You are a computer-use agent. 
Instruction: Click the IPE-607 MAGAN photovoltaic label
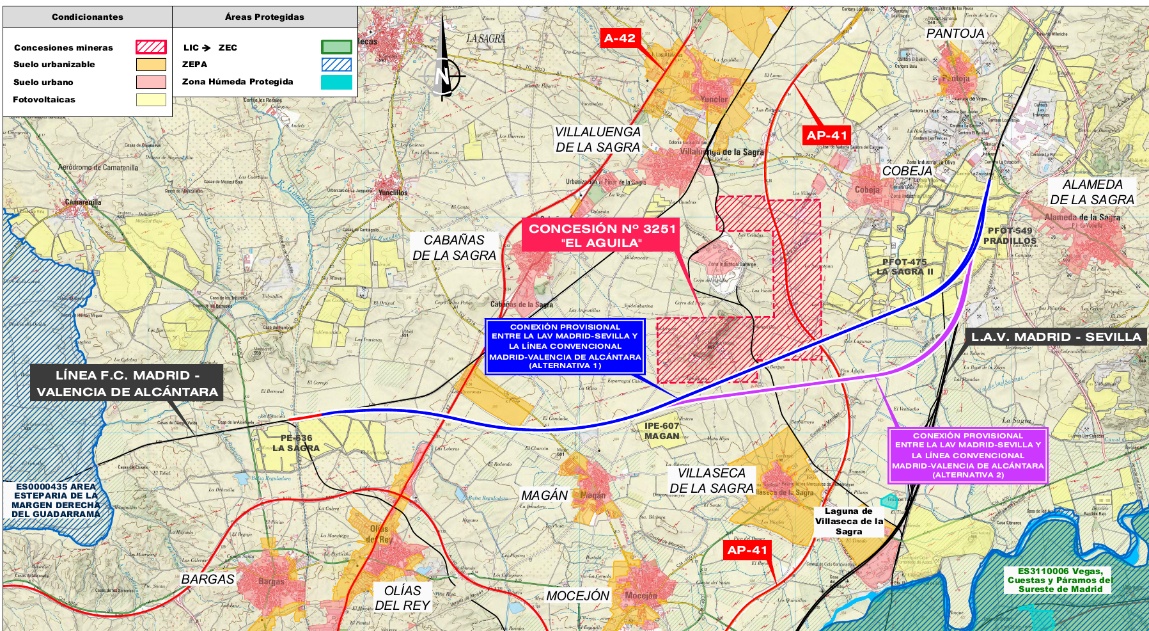[x=662, y=431]
